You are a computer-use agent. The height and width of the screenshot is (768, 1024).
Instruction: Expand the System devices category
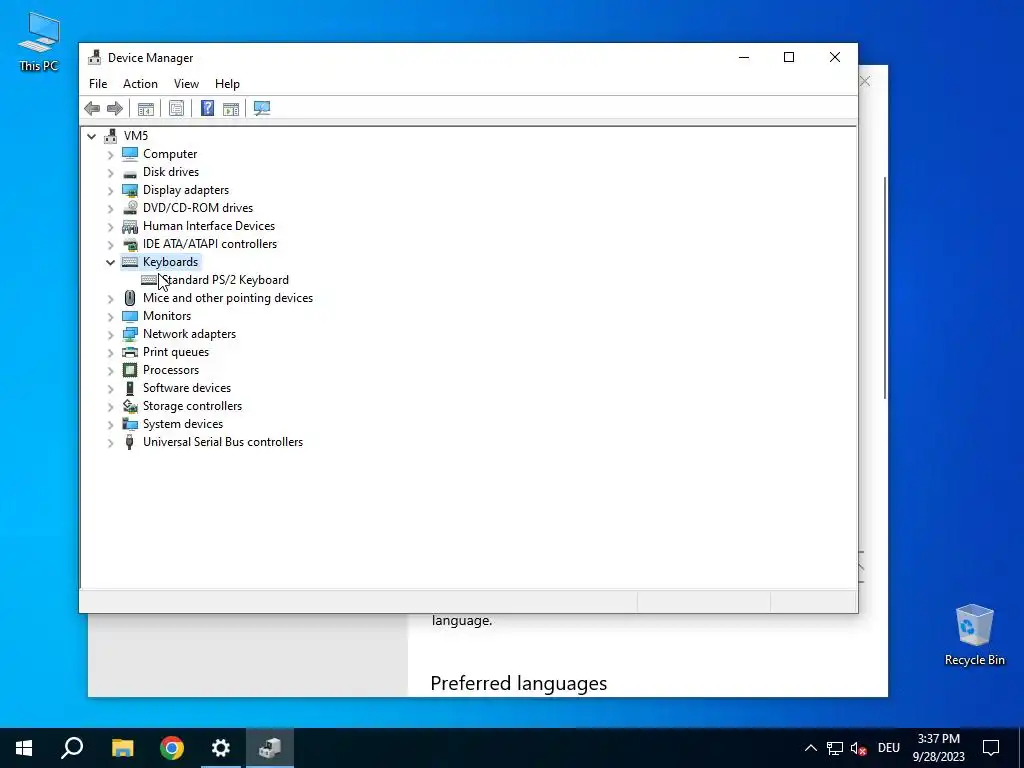point(110,424)
